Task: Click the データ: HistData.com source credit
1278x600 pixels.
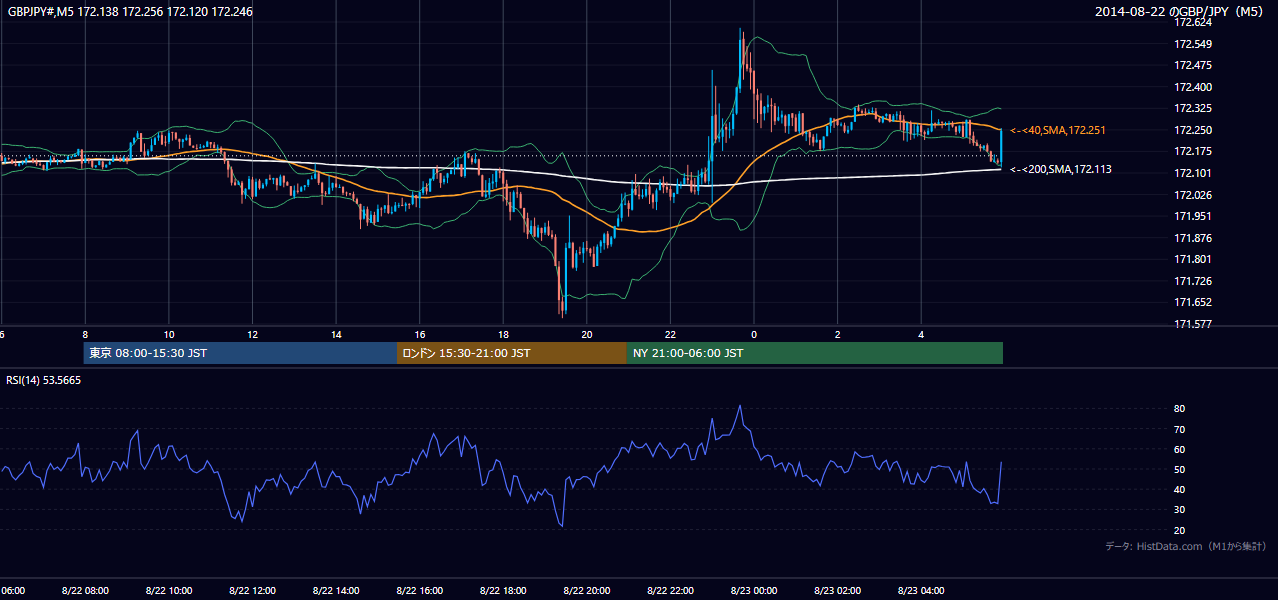Action: pos(1186,546)
